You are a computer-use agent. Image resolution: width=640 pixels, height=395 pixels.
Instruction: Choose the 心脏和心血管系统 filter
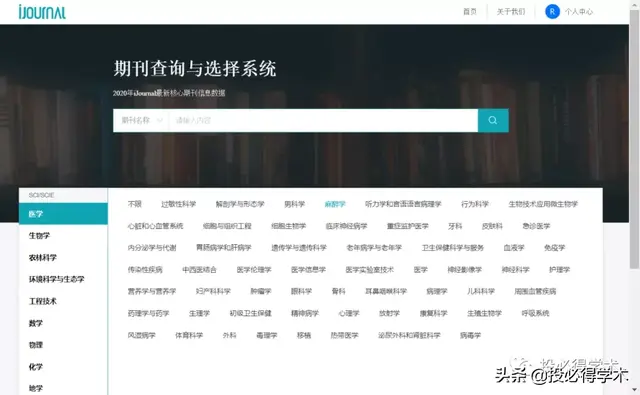tap(155, 226)
